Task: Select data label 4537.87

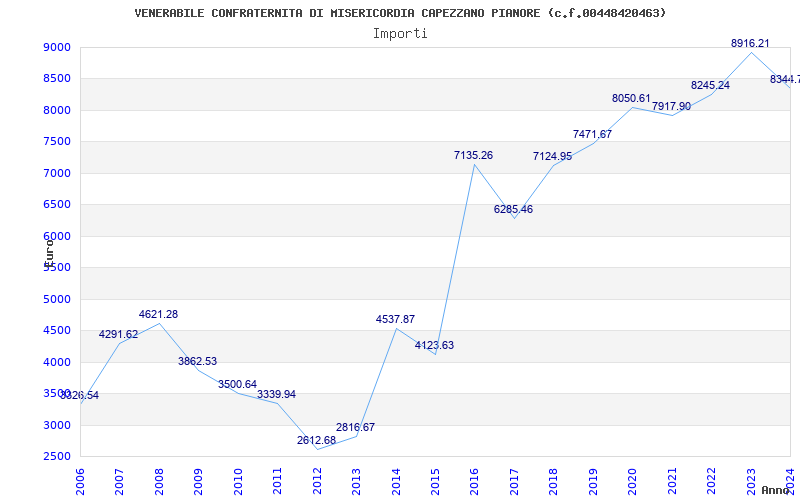Action: (x=395, y=319)
